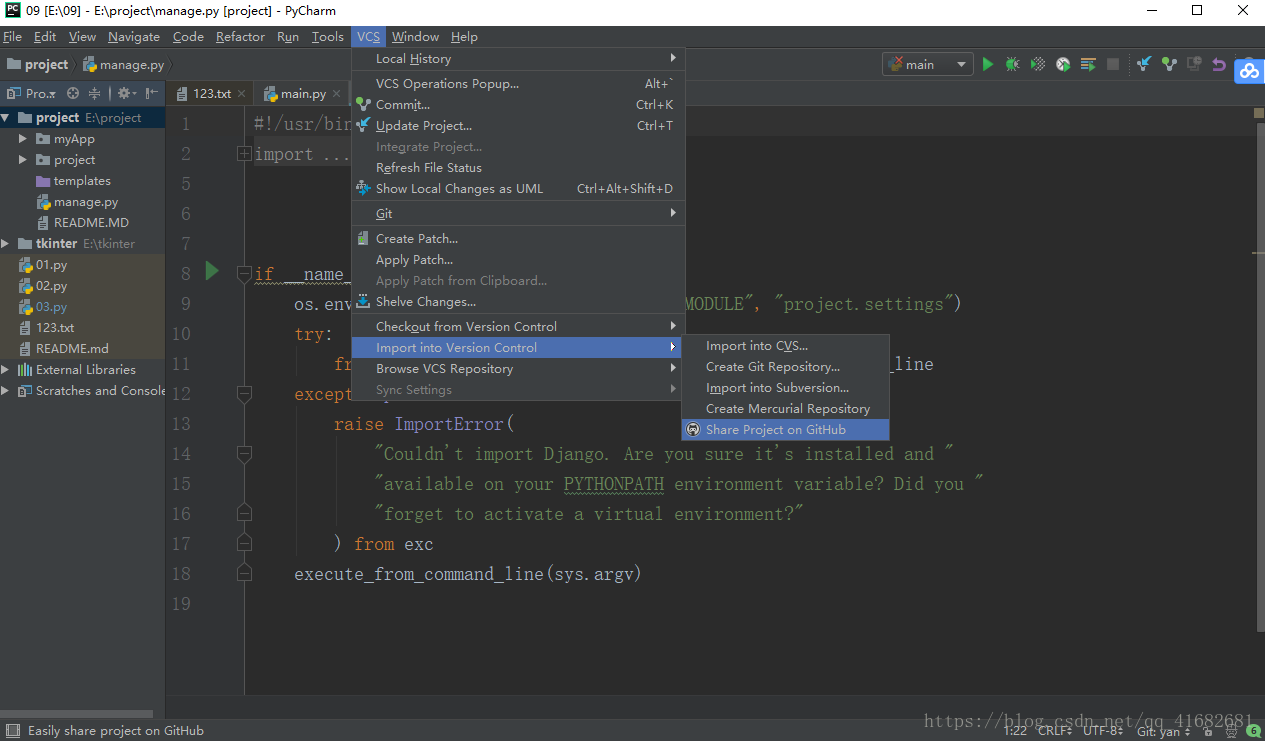Hide the Project tool window
The height and width of the screenshot is (741, 1265).
pos(151,93)
